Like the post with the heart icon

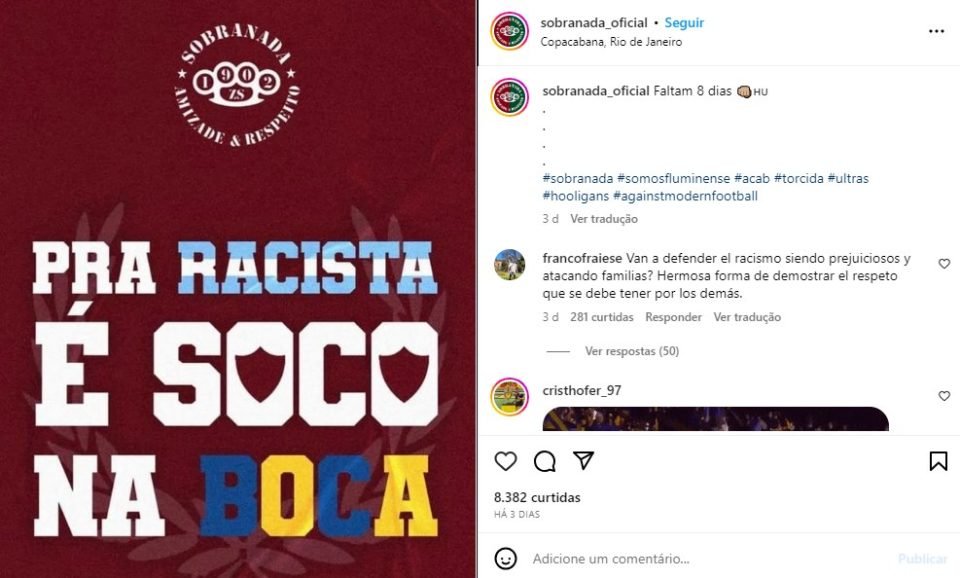coord(506,461)
